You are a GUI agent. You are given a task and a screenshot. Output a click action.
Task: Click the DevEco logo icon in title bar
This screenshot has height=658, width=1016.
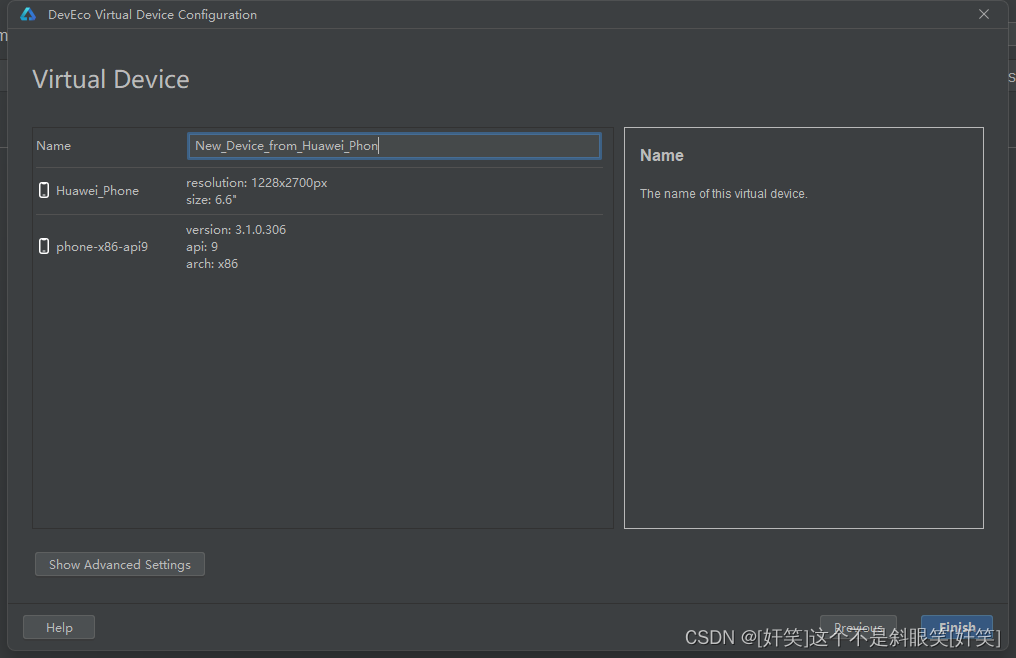pyautogui.click(x=28, y=14)
